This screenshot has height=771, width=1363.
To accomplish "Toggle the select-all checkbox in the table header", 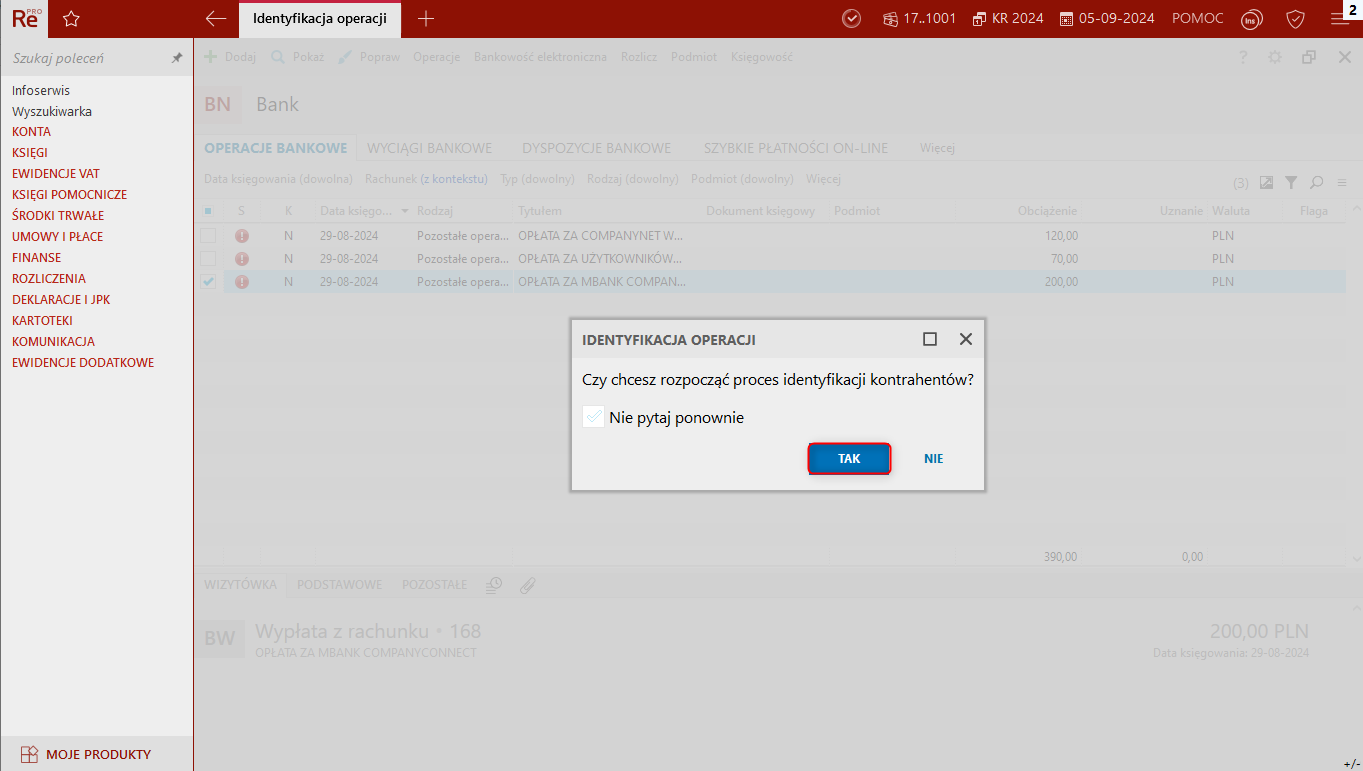I will tap(208, 211).
